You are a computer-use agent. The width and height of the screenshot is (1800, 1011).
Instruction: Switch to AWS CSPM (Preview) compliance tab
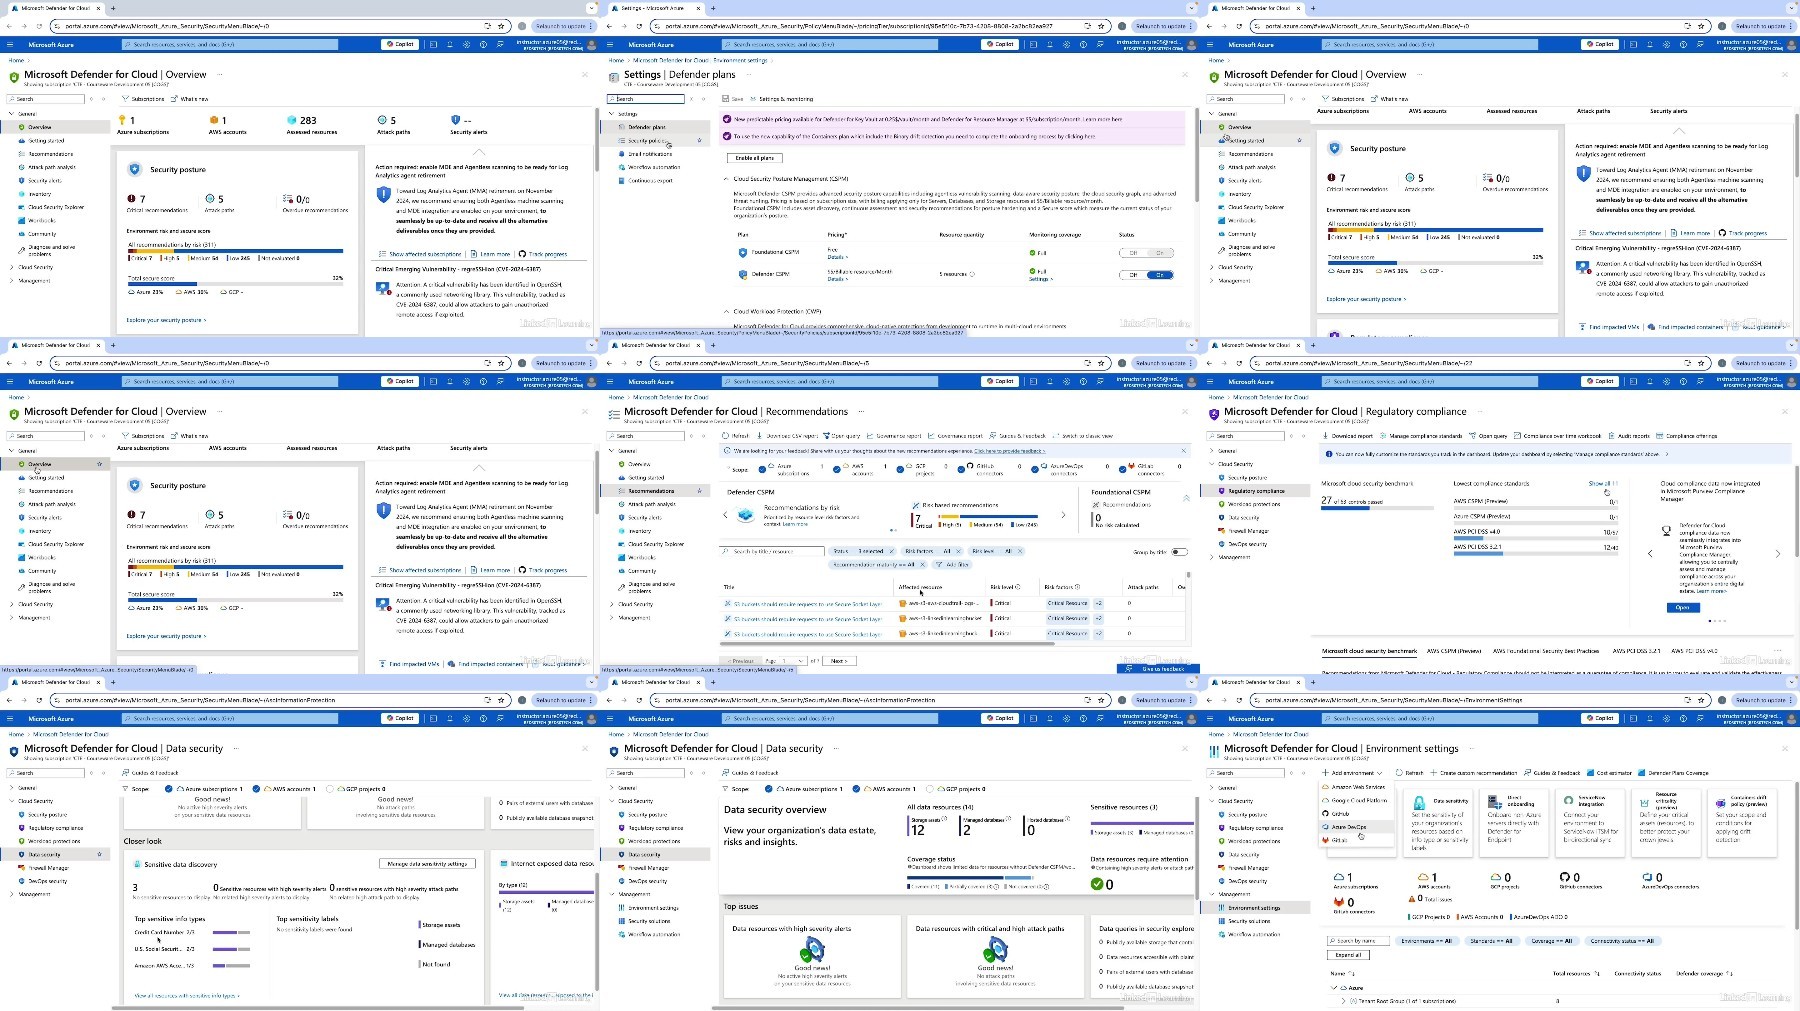(1454, 651)
